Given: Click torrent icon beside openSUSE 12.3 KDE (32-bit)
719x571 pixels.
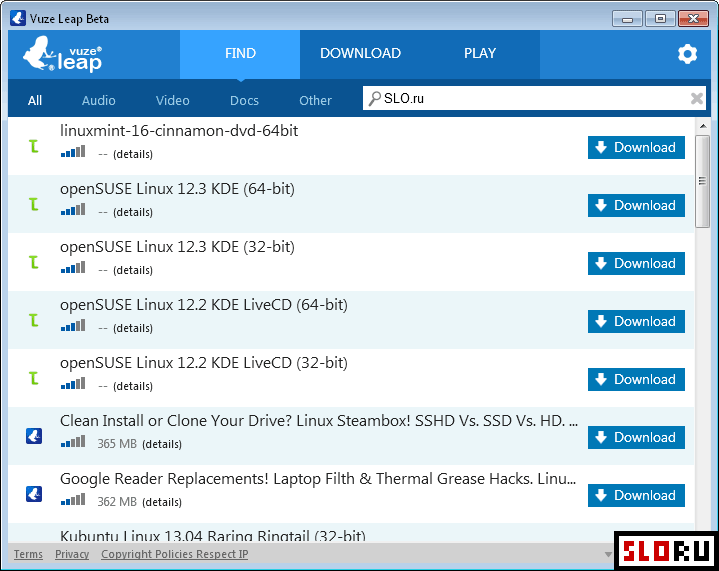Looking at the screenshot, I should pos(34,262).
